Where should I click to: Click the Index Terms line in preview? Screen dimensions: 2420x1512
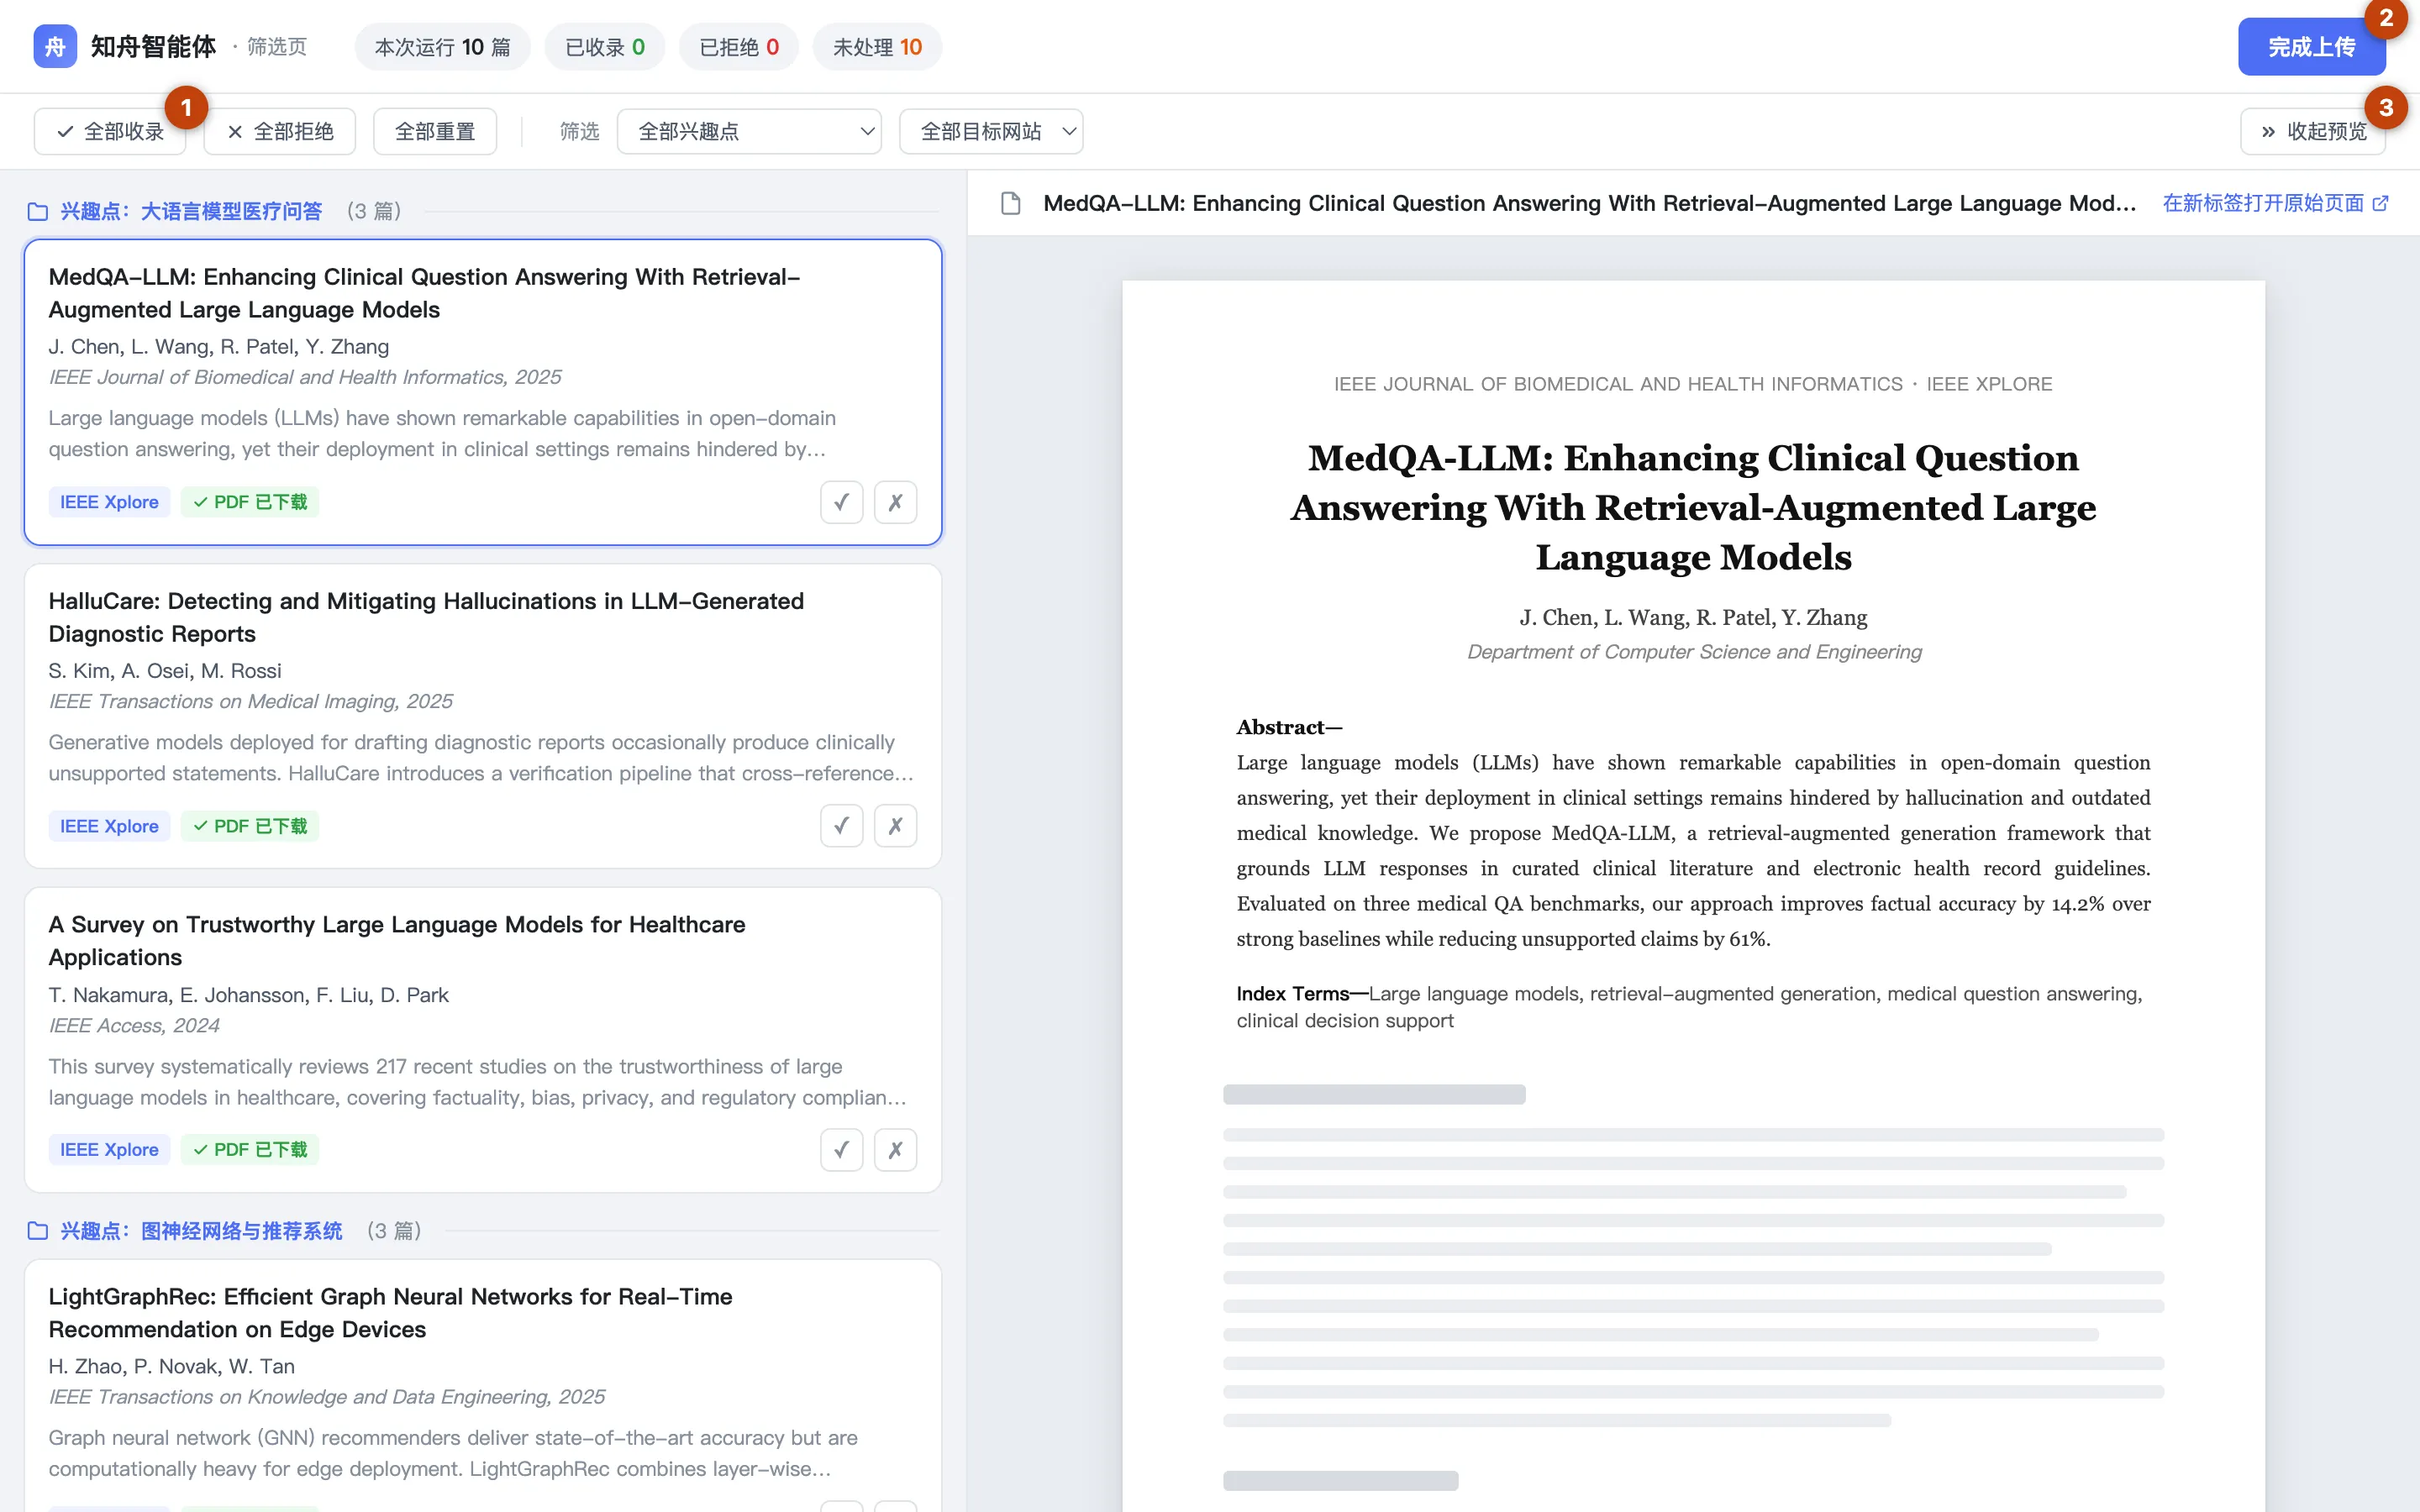[x=1689, y=1007]
